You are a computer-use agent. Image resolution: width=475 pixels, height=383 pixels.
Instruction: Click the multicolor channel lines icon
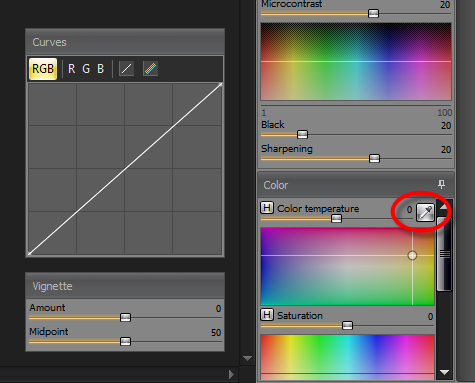[150, 69]
